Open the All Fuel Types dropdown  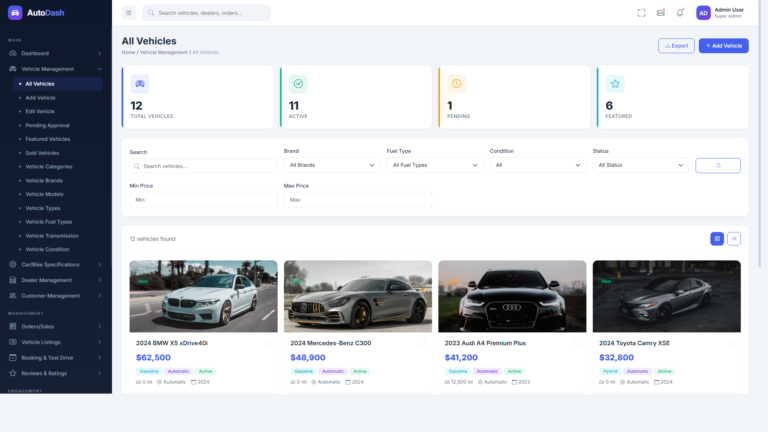click(434, 165)
